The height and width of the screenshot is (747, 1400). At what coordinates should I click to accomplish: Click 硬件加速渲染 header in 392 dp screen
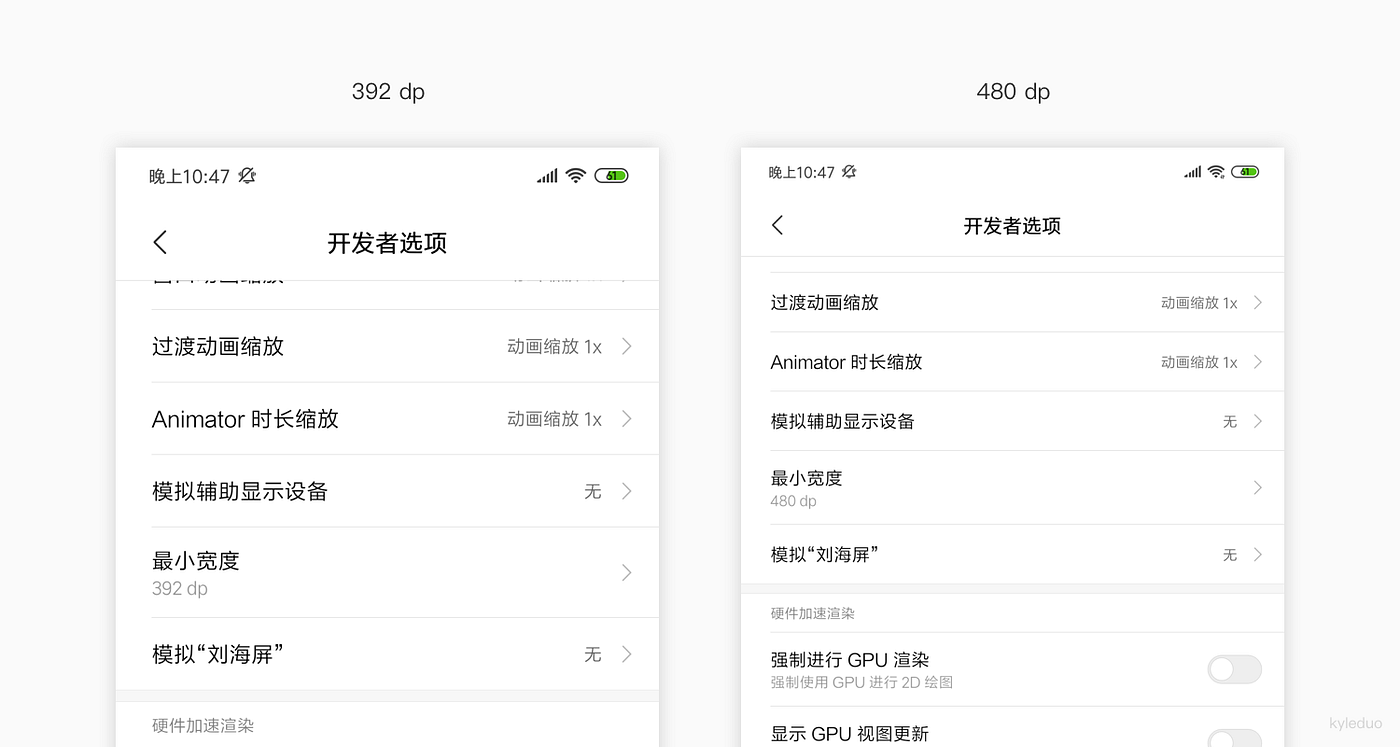click(203, 725)
